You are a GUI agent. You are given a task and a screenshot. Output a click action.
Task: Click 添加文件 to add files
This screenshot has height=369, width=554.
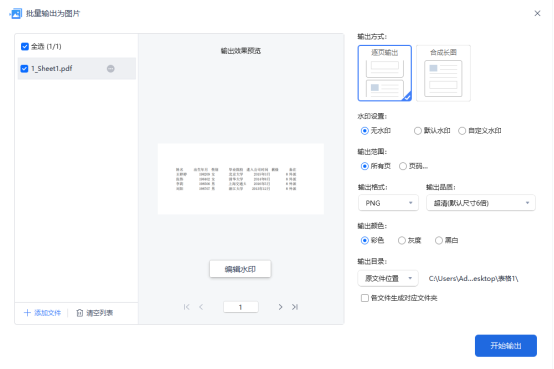42,313
